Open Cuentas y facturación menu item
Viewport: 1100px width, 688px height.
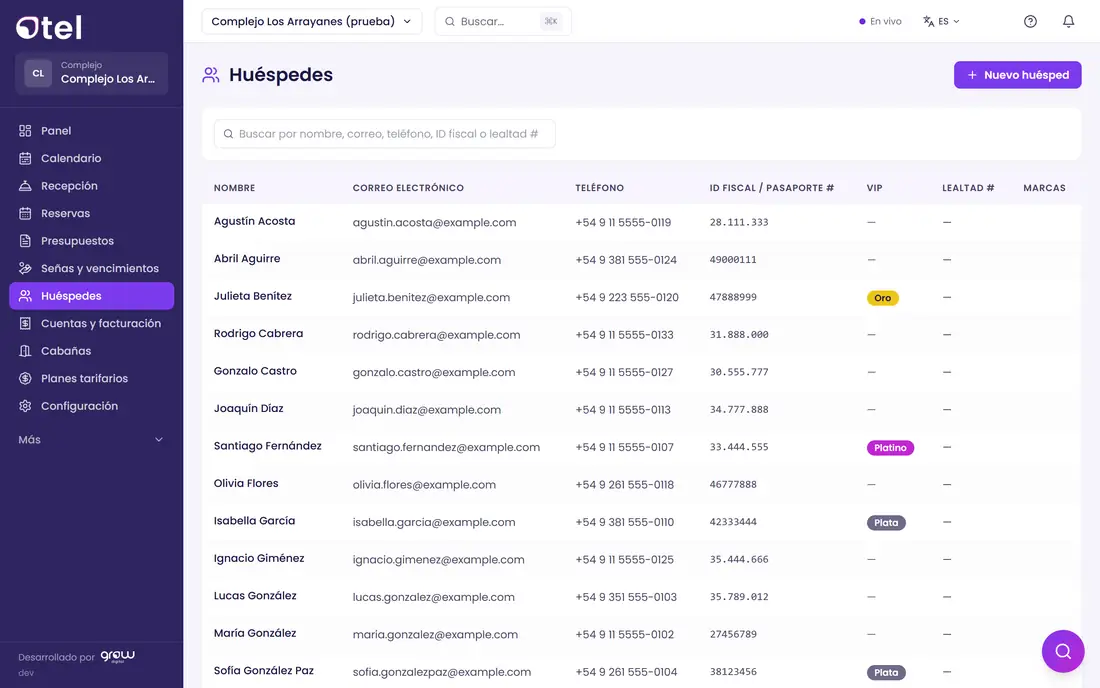(91, 323)
